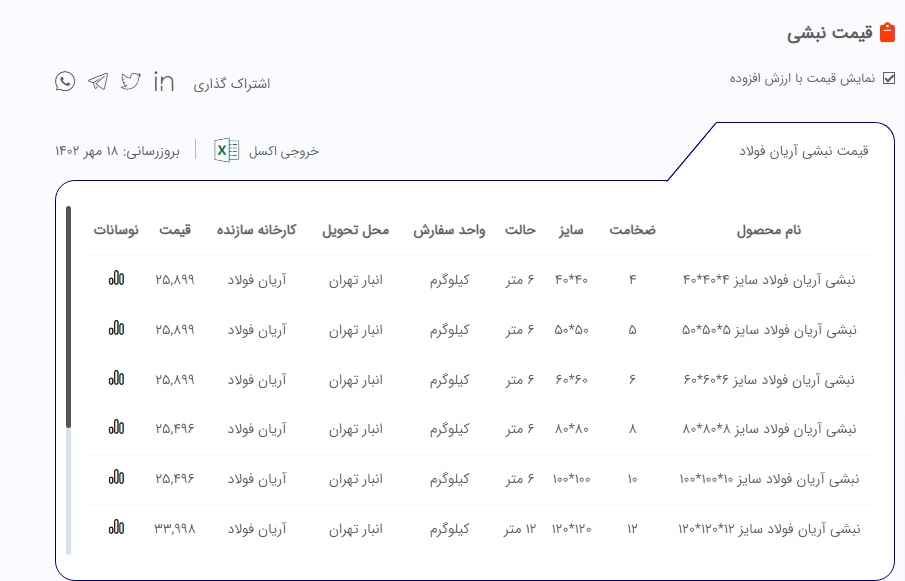
Task: Select the قیمت نبشی آریان فولاد tab
Action: pos(803,151)
